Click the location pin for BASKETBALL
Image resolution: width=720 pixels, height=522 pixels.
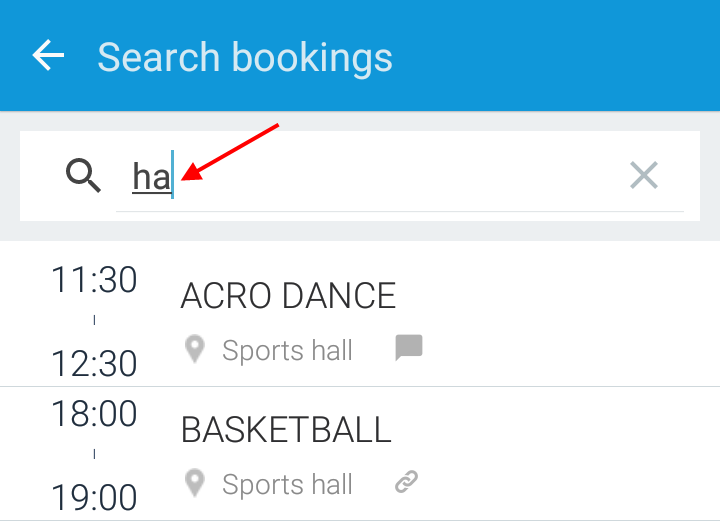195,483
